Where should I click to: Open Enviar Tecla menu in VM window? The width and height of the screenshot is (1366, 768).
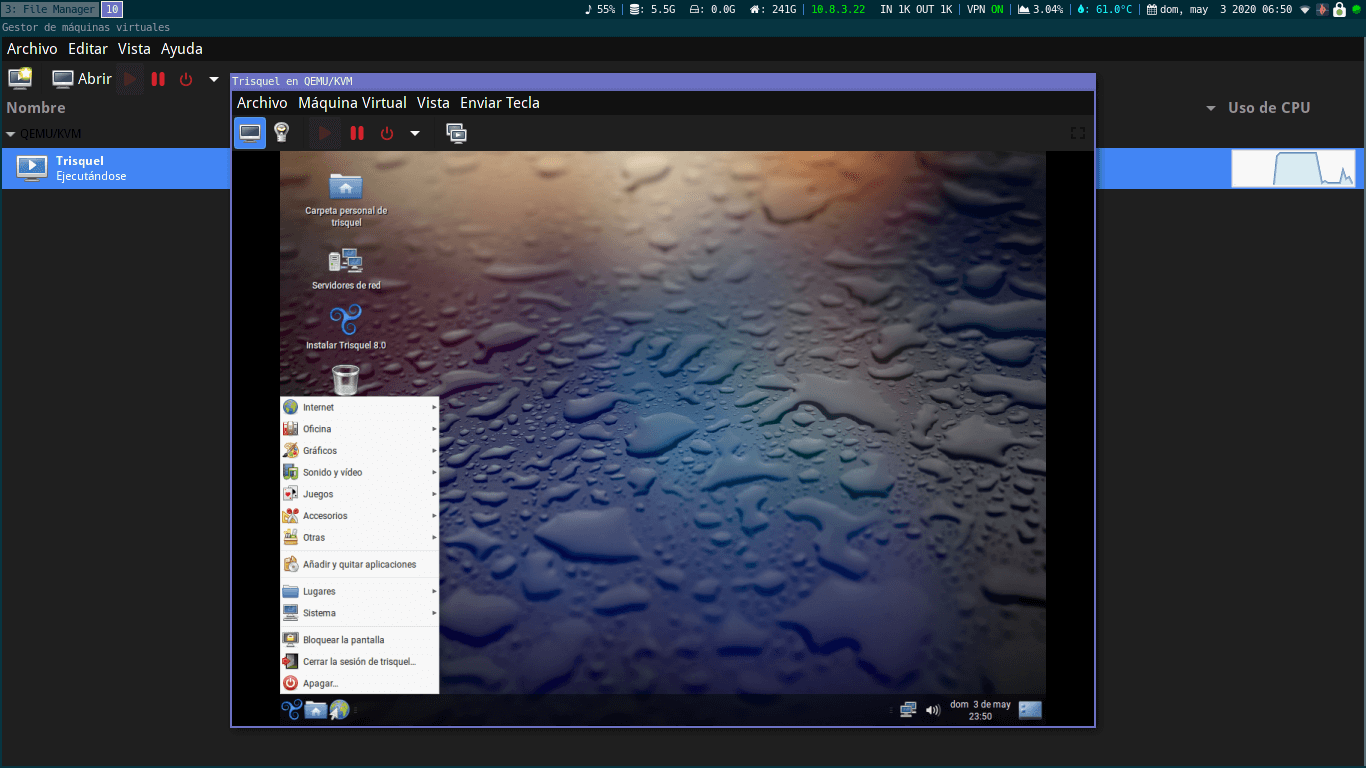(x=500, y=103)
